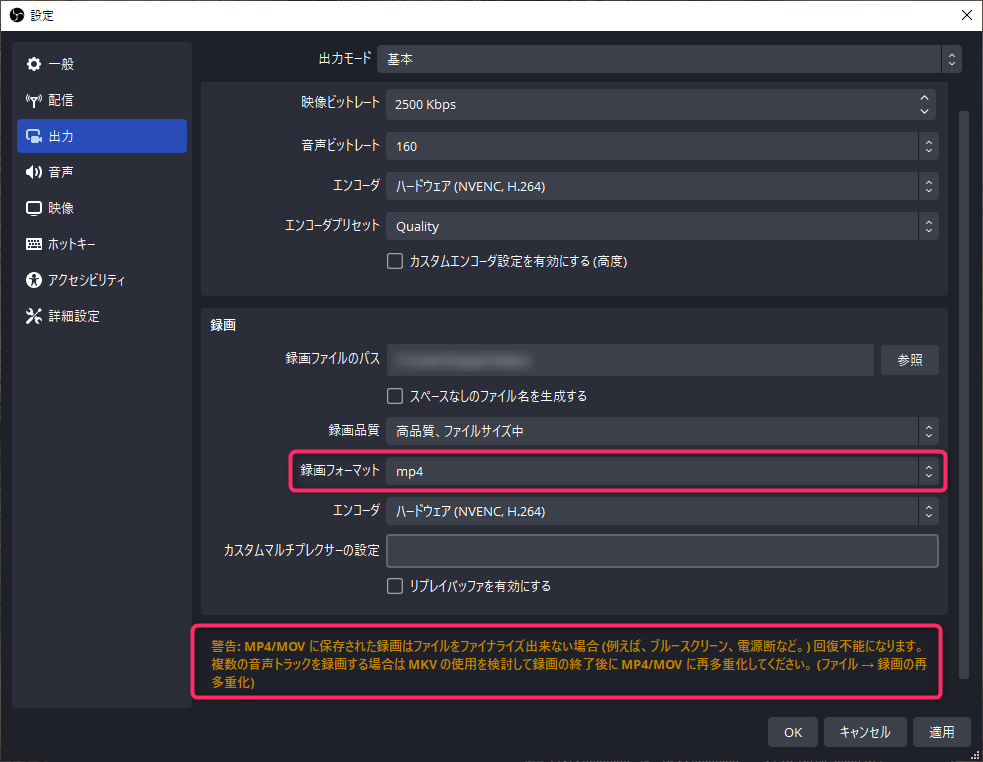Open the 録画フォーマット mp4 dropdown
The width and height of the screenshot is (983, 762).
661,471
